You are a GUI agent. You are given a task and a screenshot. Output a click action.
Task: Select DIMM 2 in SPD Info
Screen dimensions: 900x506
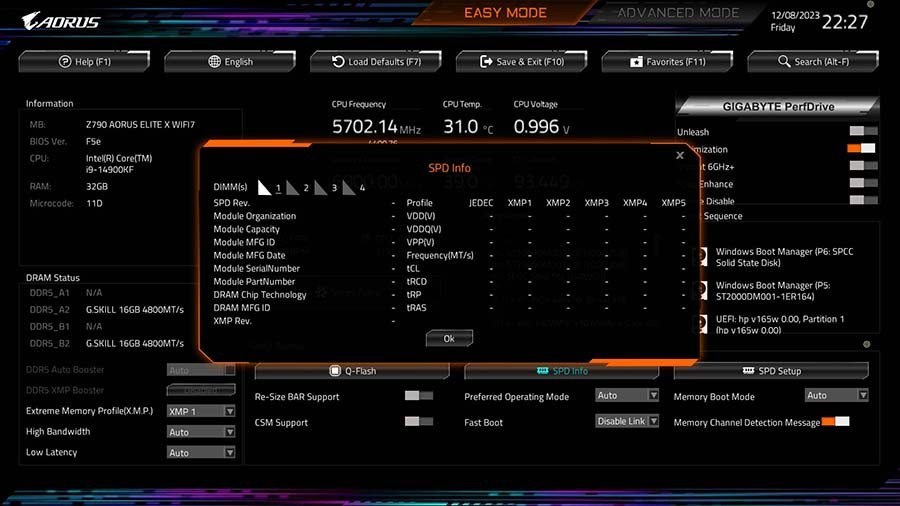298,188
